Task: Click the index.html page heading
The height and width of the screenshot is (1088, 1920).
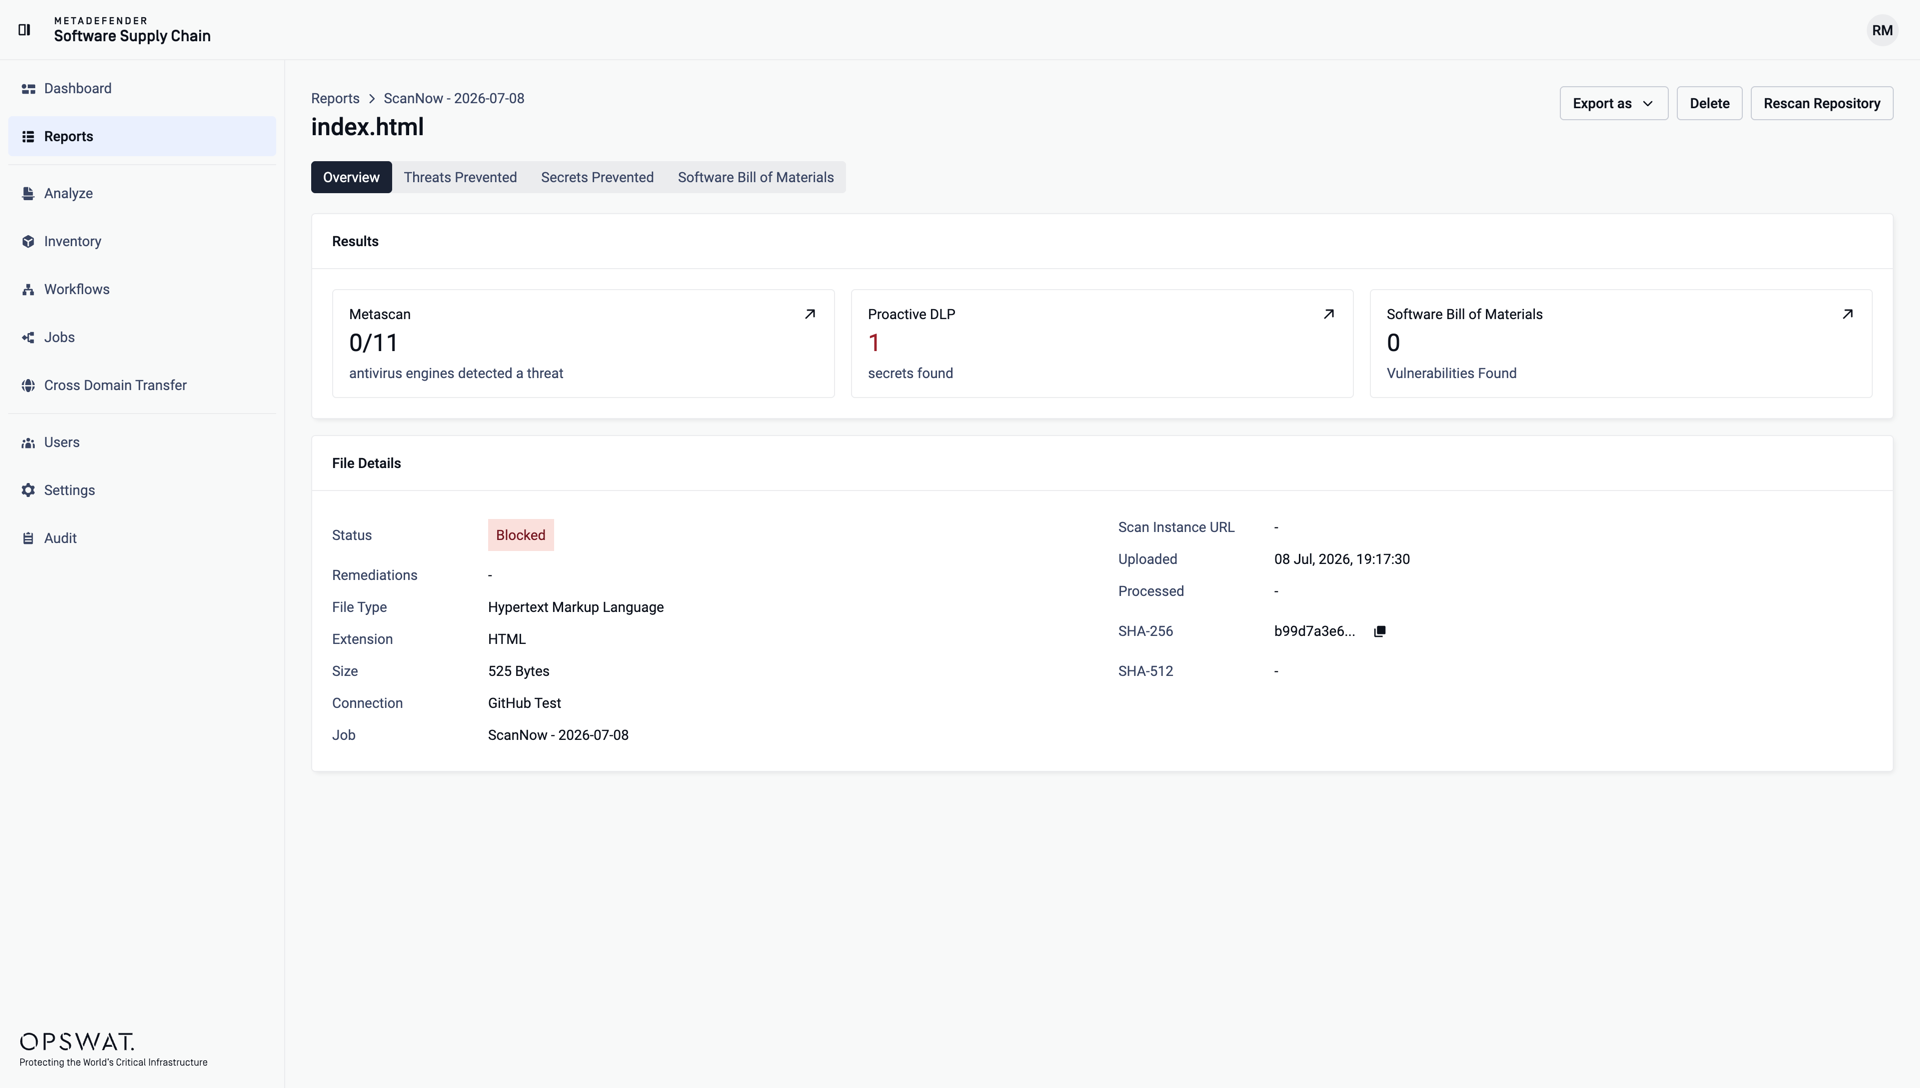Action: point(367,127)
